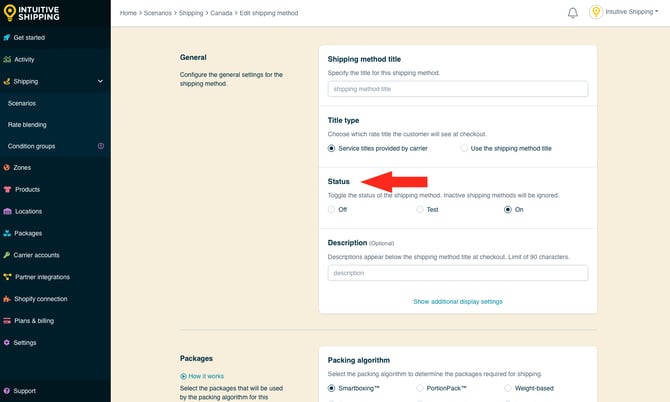
Task: Click the Shipping sidebar icon
Action: pos(6,81)
